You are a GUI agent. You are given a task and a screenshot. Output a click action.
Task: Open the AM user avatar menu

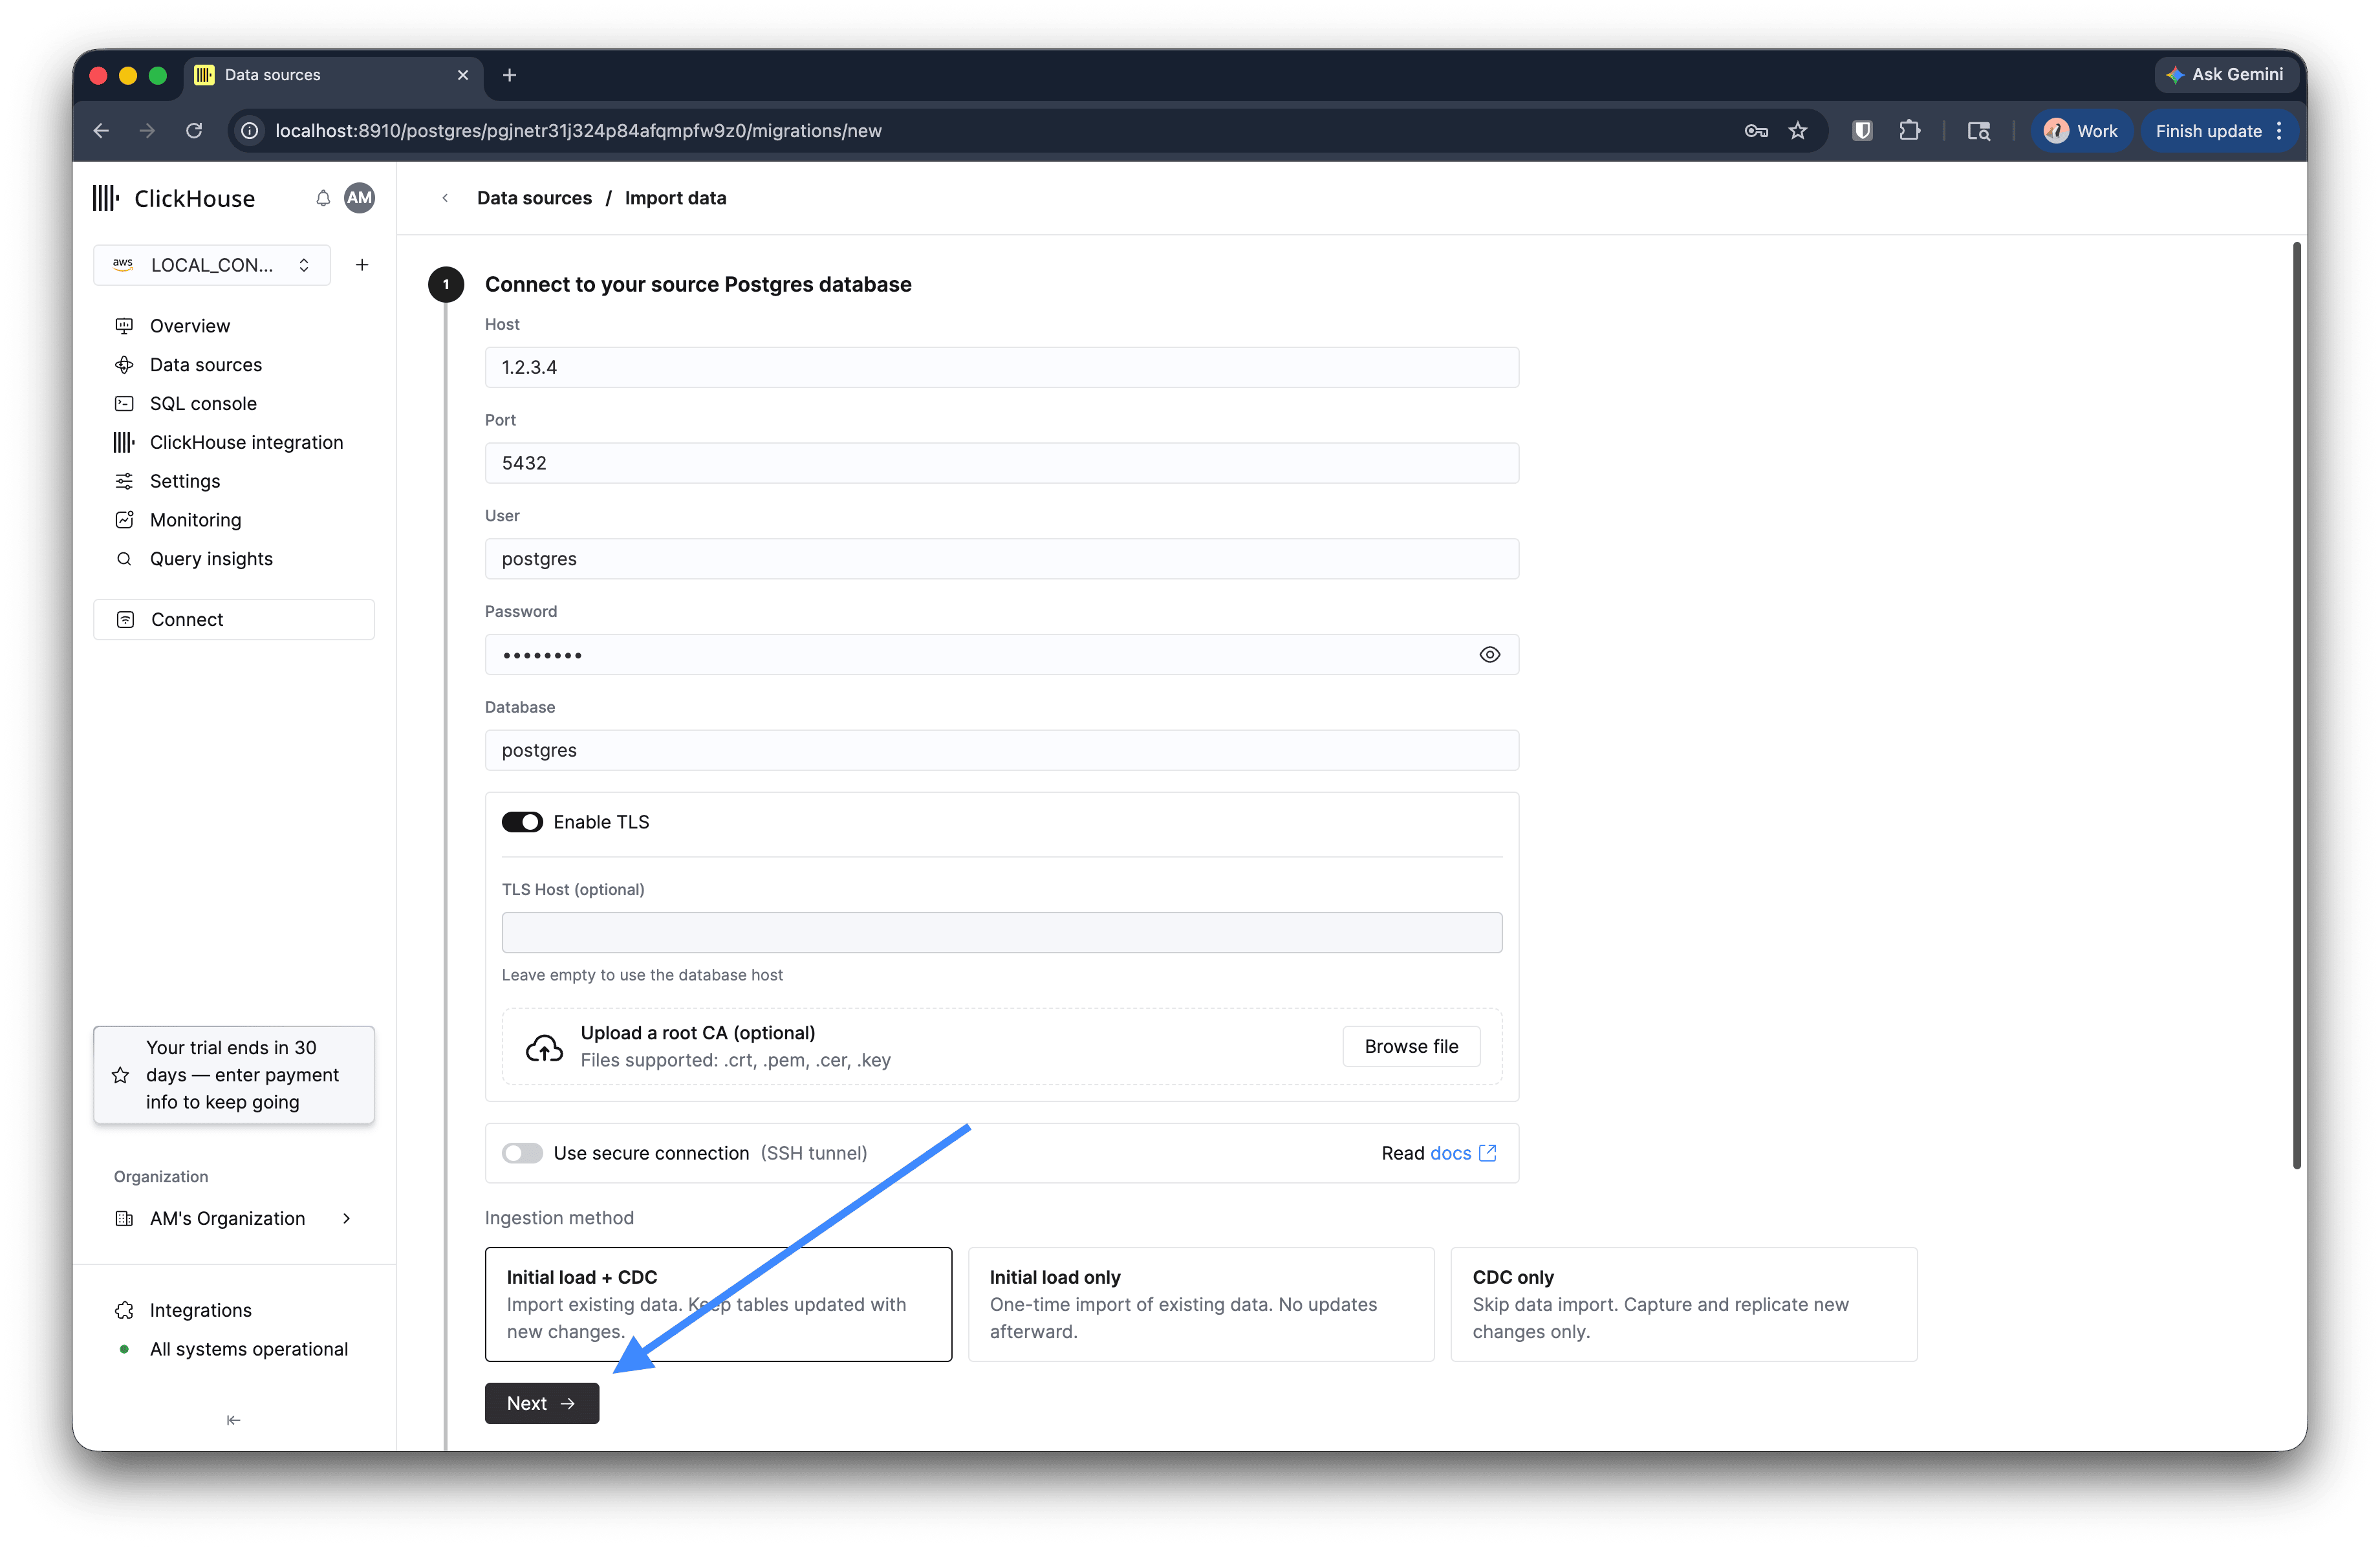359,198
